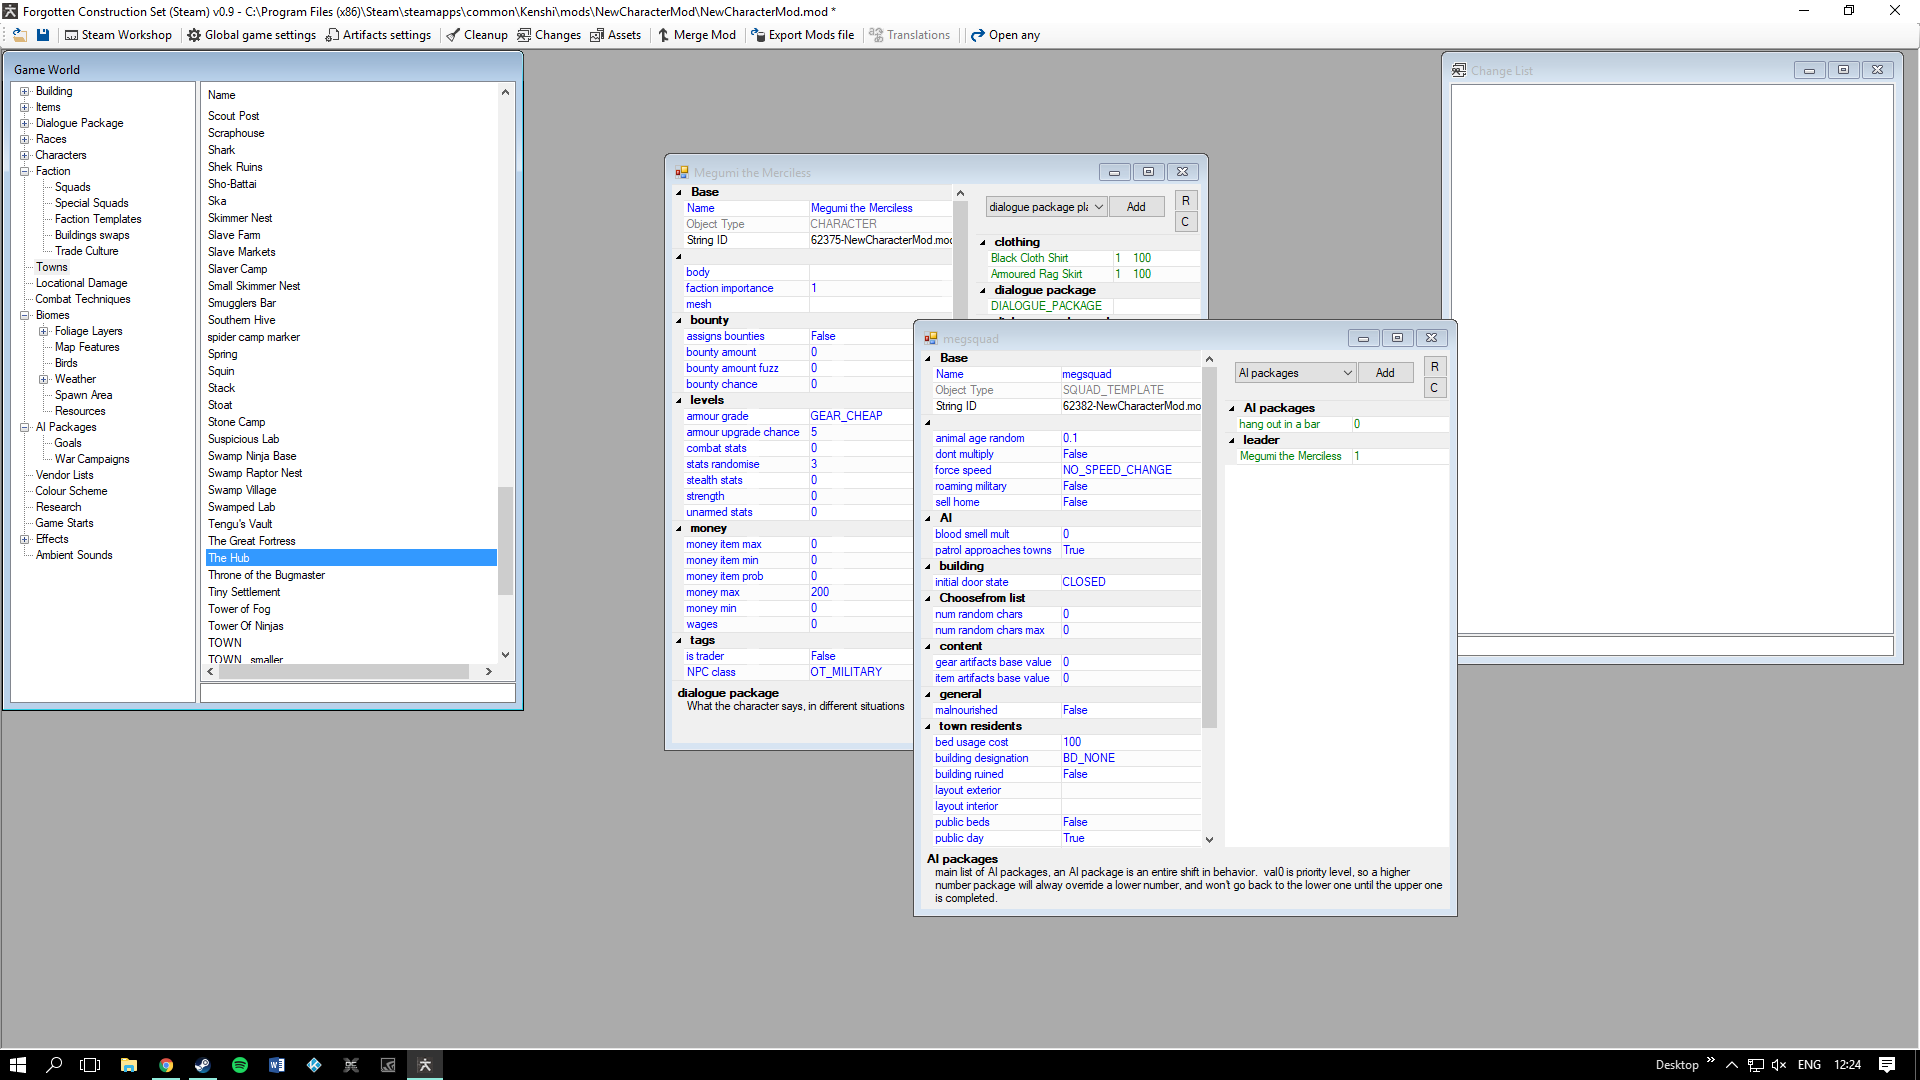Click the Open file icon in toolbar
This screenshot has height=1080, width=1920.
19,35
